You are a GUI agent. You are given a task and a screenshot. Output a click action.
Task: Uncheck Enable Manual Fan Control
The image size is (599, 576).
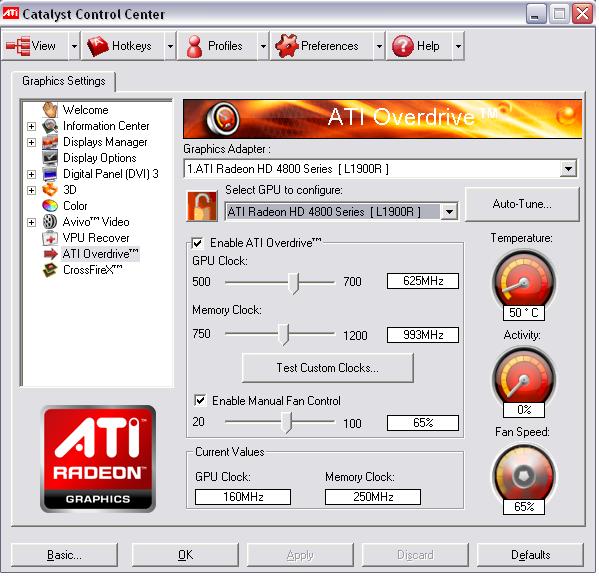point(200,401)
